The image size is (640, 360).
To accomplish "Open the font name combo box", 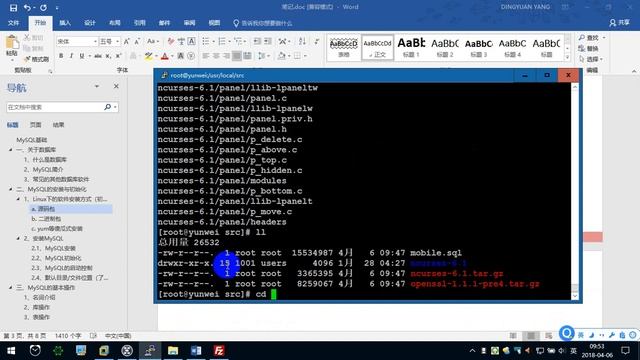I will tap(77, 41).
